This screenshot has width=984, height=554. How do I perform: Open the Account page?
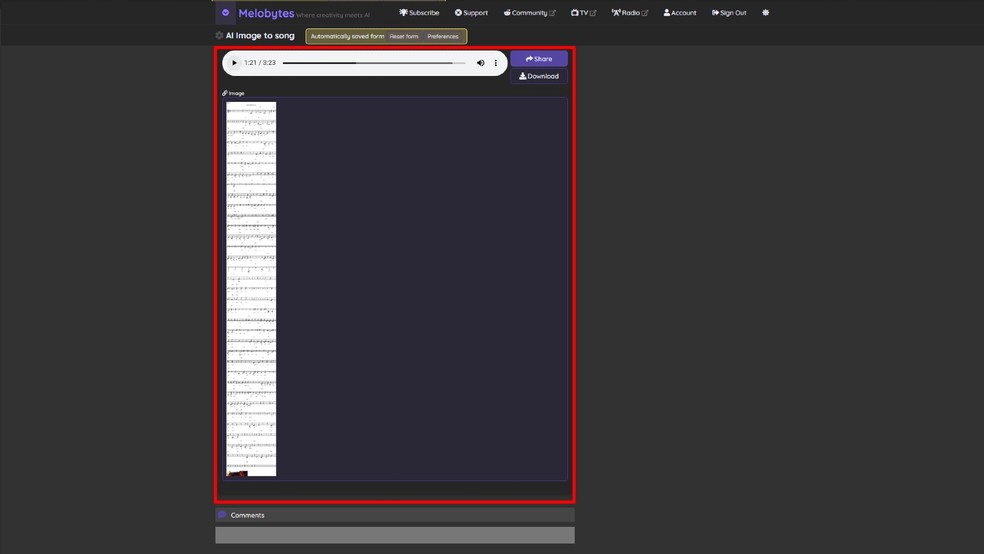tap(680, 13)
